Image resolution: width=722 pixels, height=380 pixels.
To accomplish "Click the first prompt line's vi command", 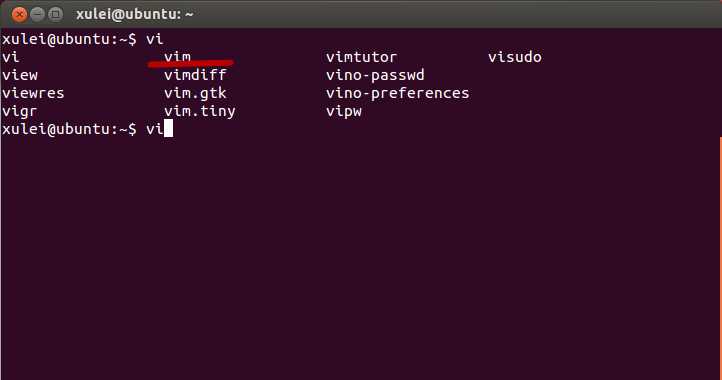I will [x=155, y=39].
